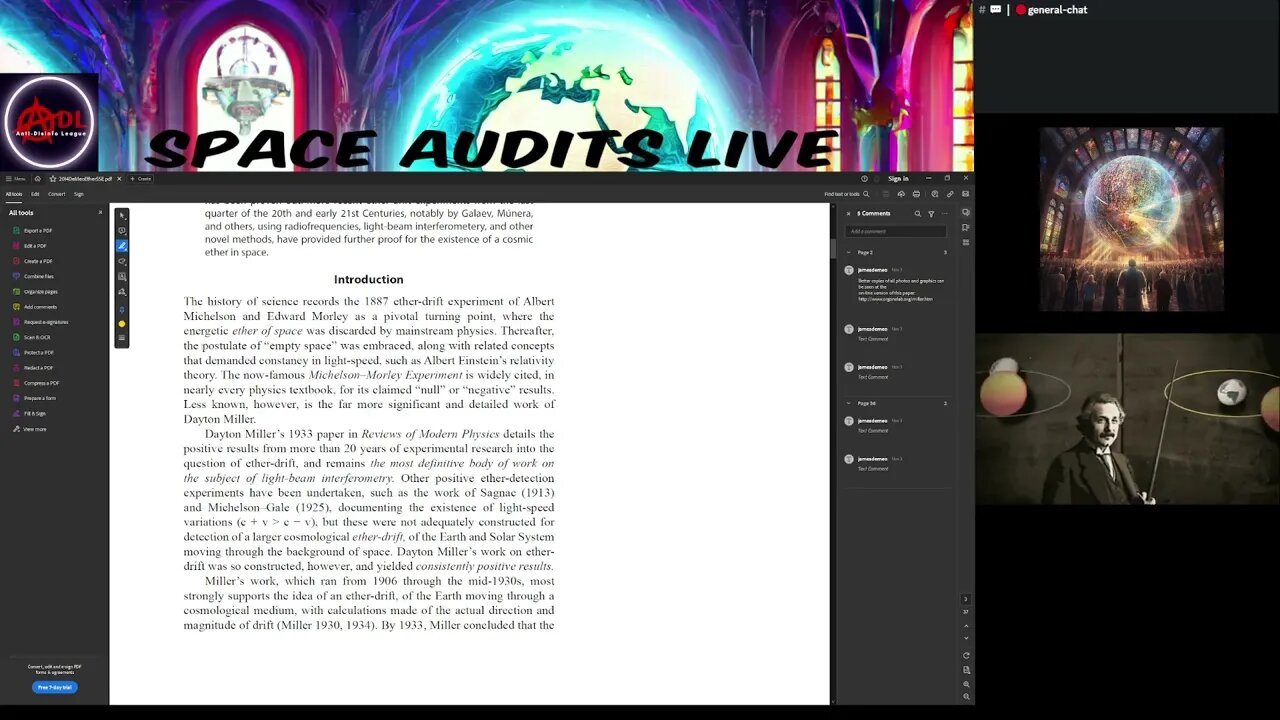The width and height of the screenshot is (1280, 720).
Task: Go to previous page arrow
Action: click(966, 626)
